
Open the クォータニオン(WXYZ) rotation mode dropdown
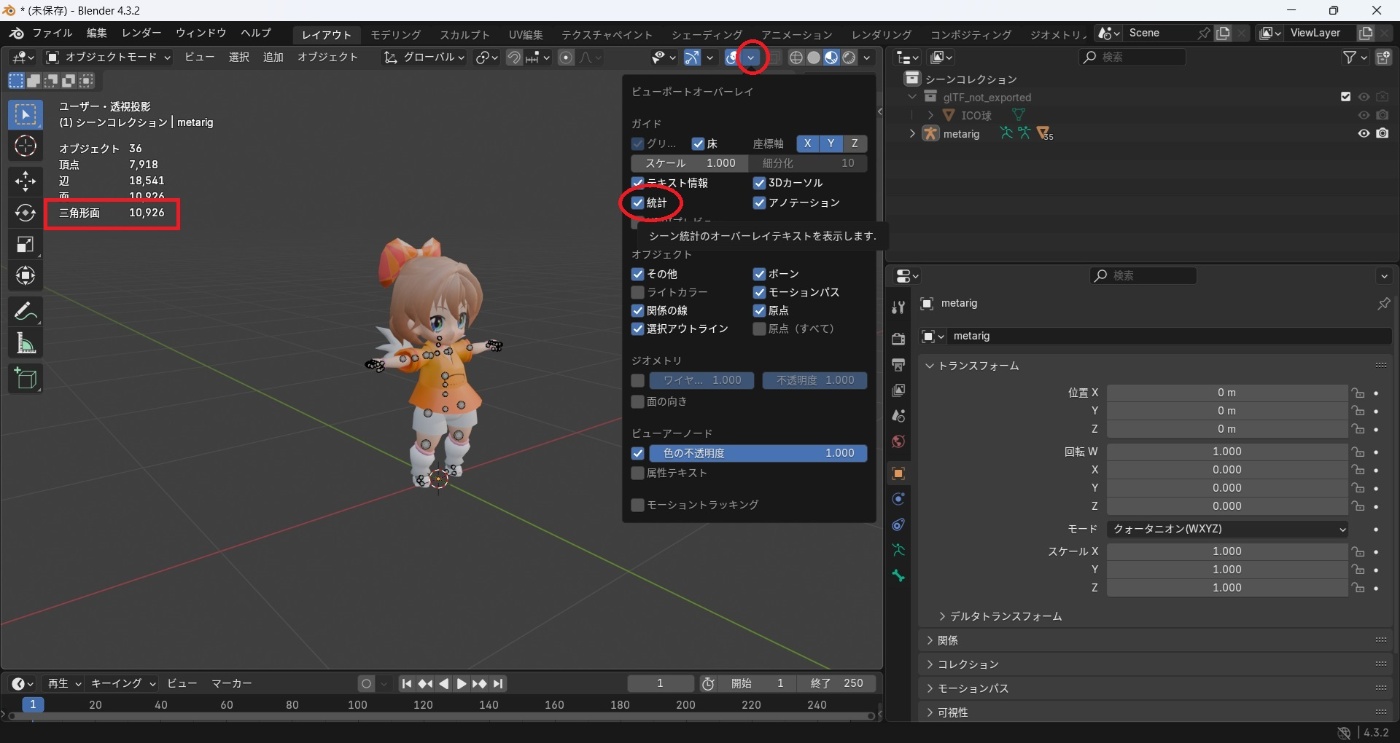click(1227, 529)
